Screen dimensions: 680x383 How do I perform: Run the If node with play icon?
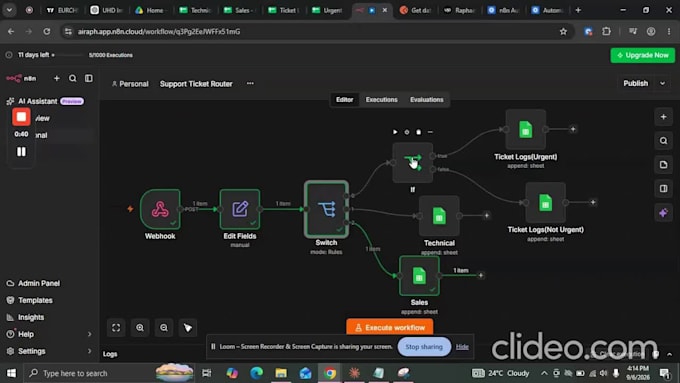[x=395, y=132]
